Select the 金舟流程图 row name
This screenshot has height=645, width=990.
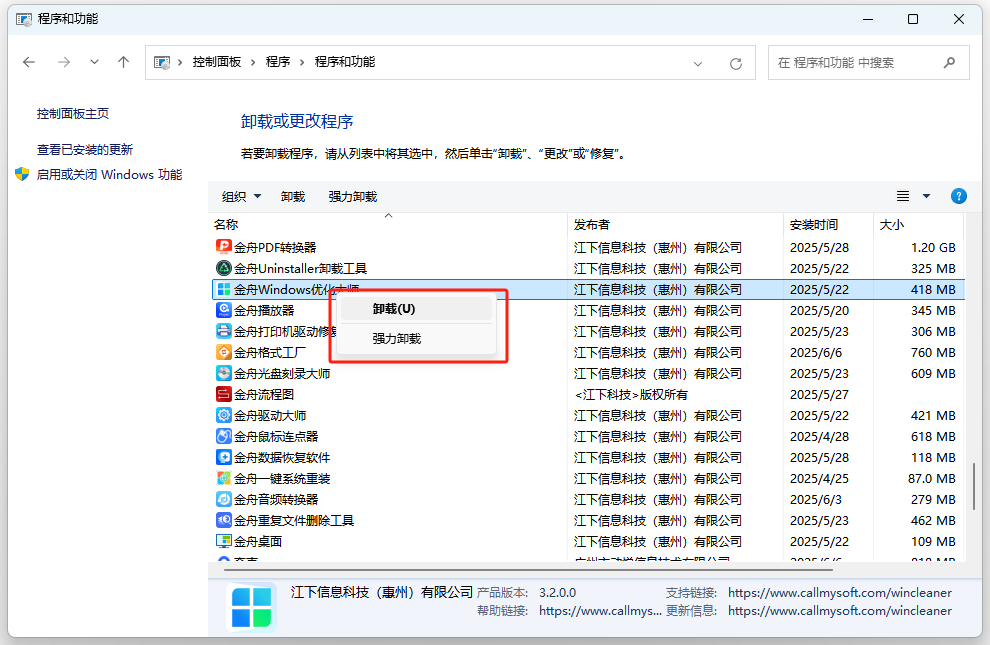[264, 394]
